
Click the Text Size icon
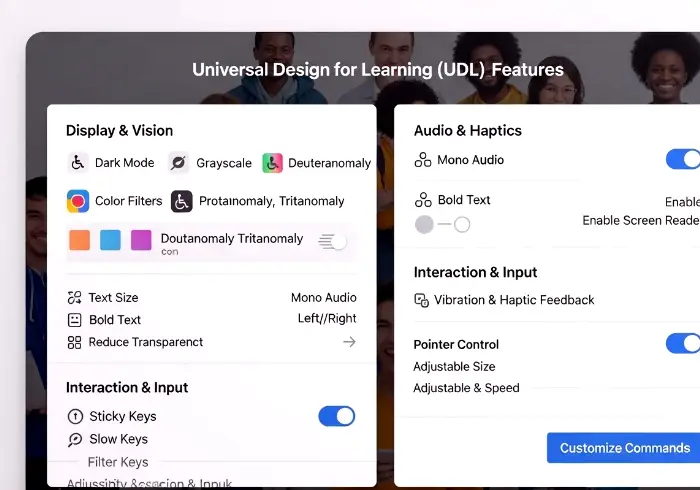74,298
